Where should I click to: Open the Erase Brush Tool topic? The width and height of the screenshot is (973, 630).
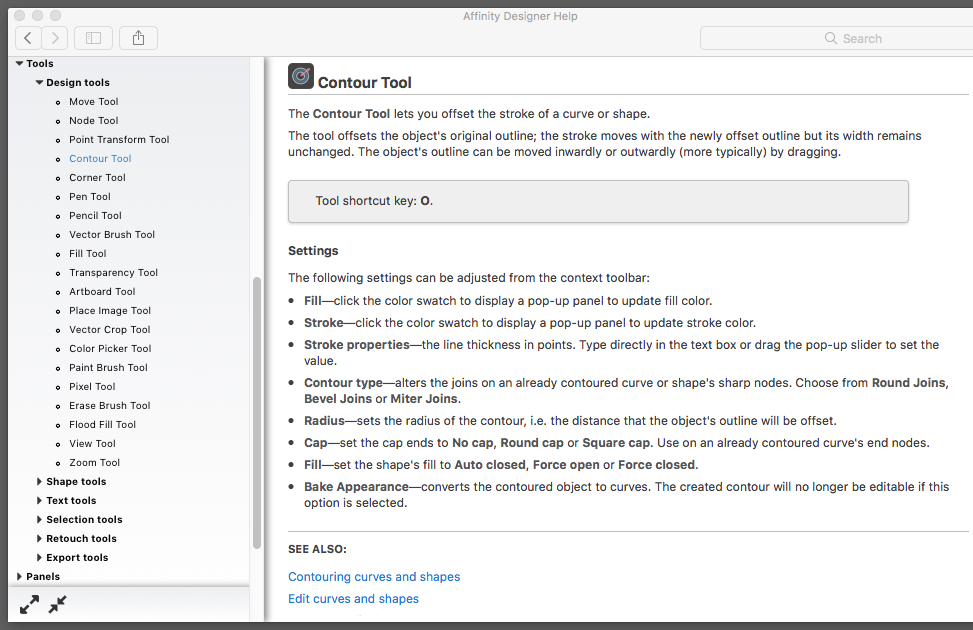[110, 405]
